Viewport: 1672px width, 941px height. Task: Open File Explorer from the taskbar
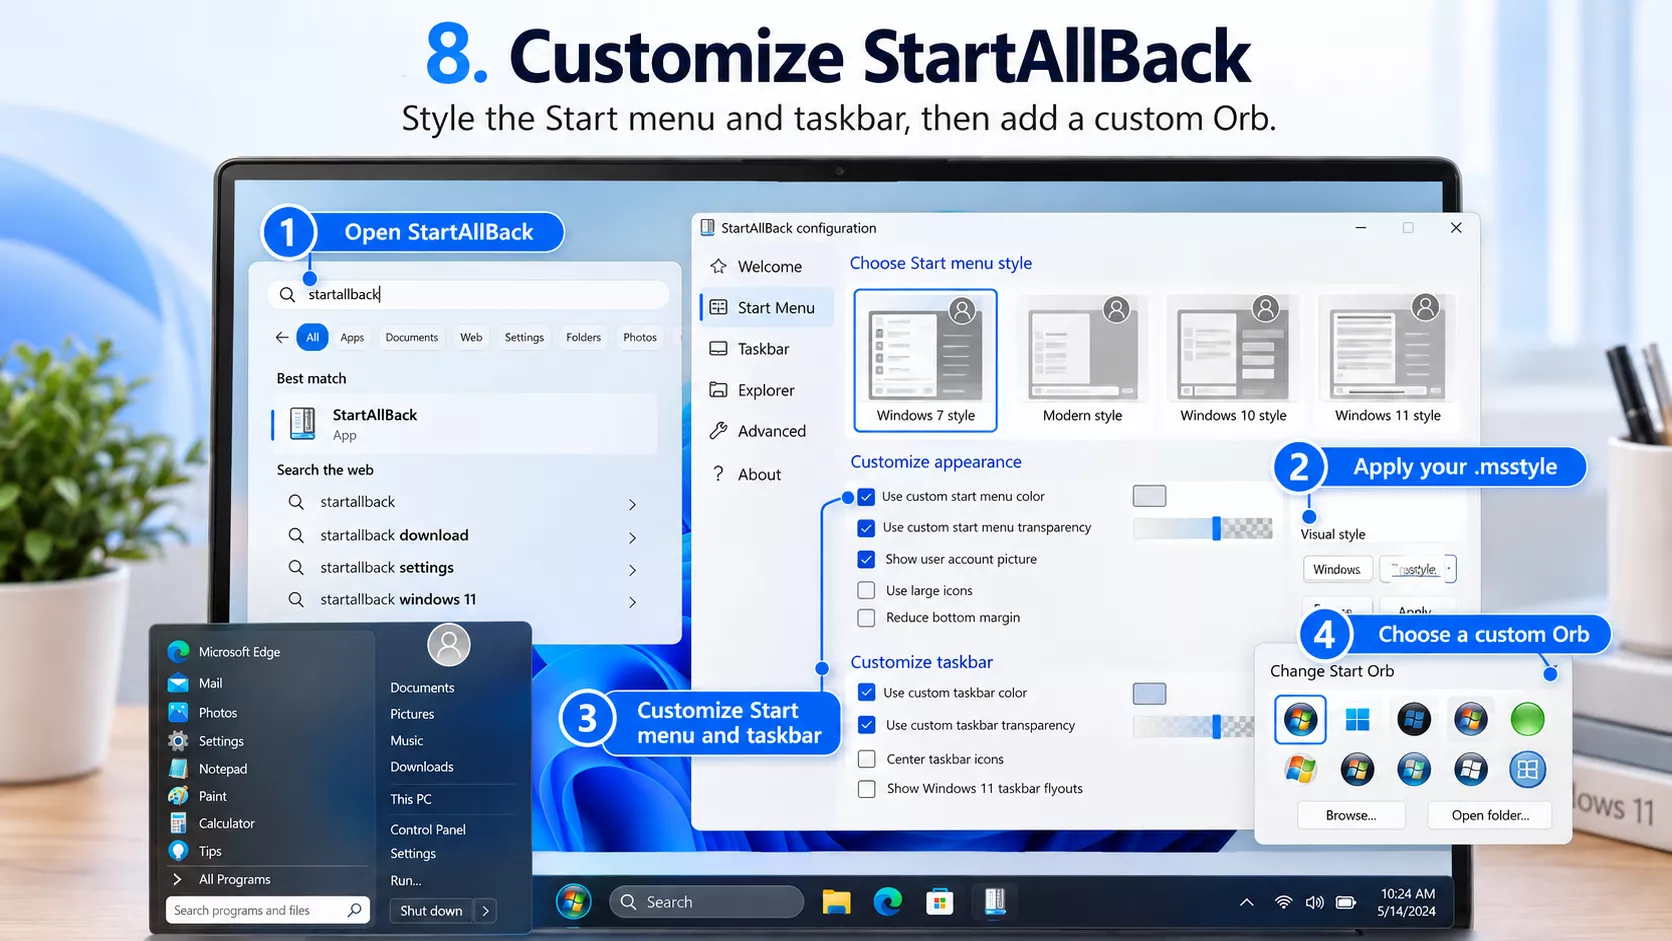[836, 902]
